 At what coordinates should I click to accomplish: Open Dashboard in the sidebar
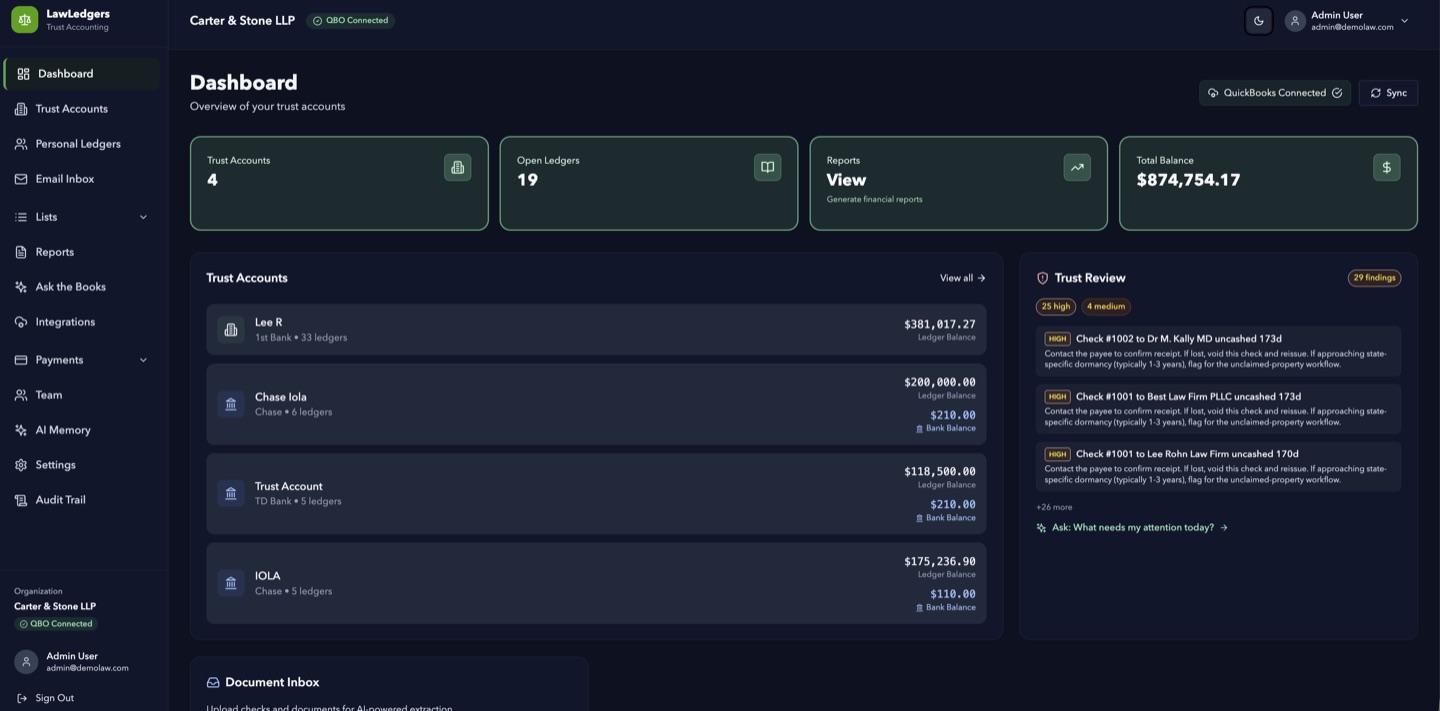tap(81, 74)
